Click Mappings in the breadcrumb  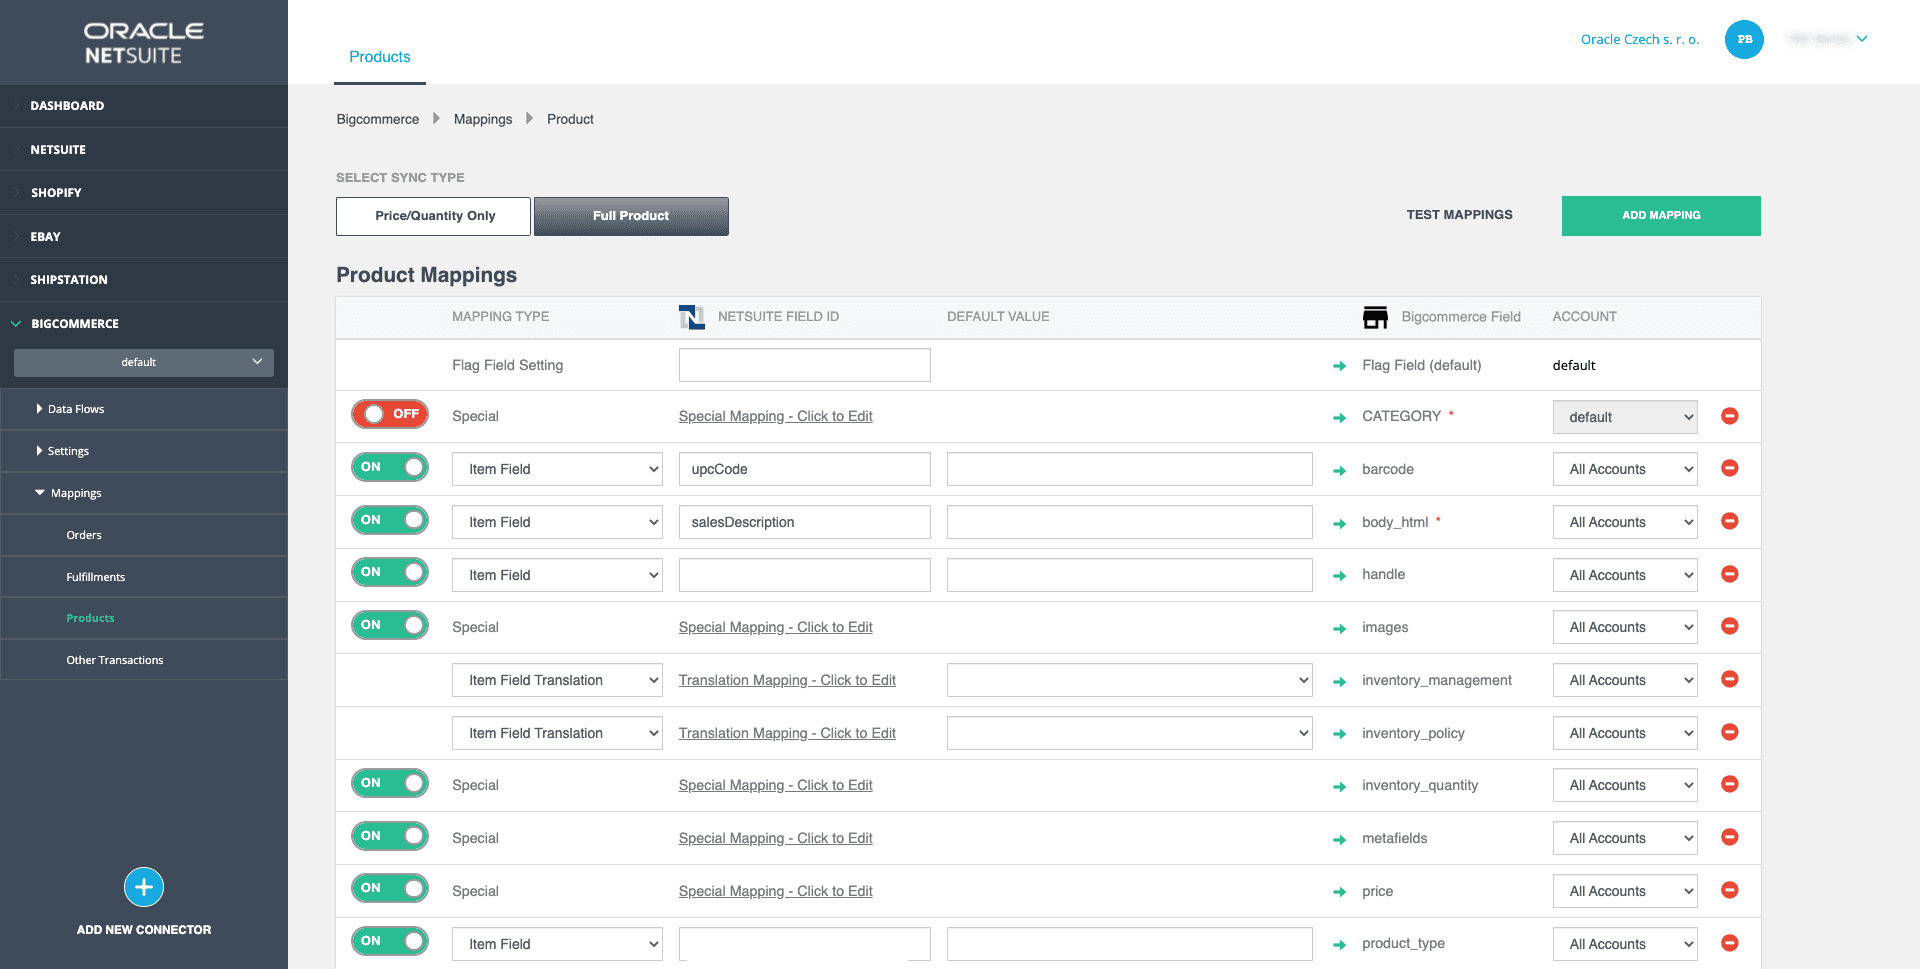click(483, 119)
